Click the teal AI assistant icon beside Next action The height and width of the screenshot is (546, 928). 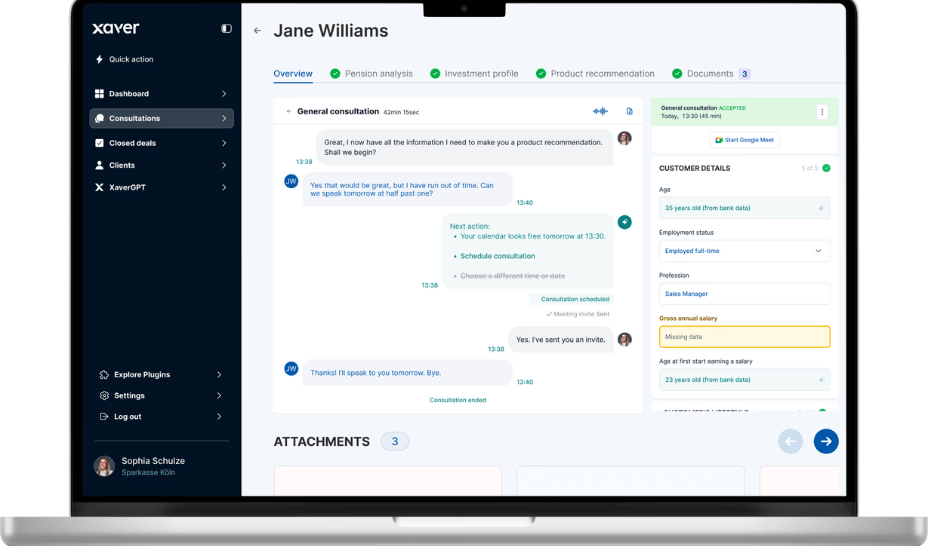624,222
